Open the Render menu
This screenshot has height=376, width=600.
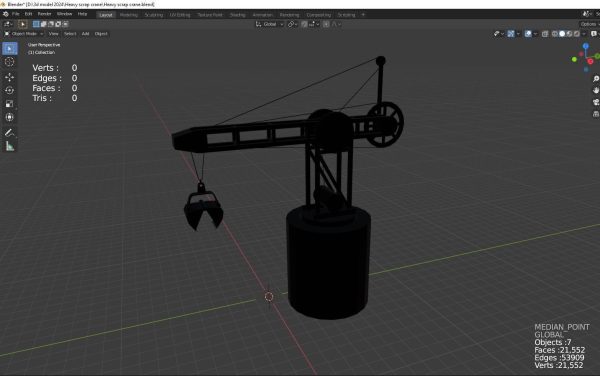point(44,14)
